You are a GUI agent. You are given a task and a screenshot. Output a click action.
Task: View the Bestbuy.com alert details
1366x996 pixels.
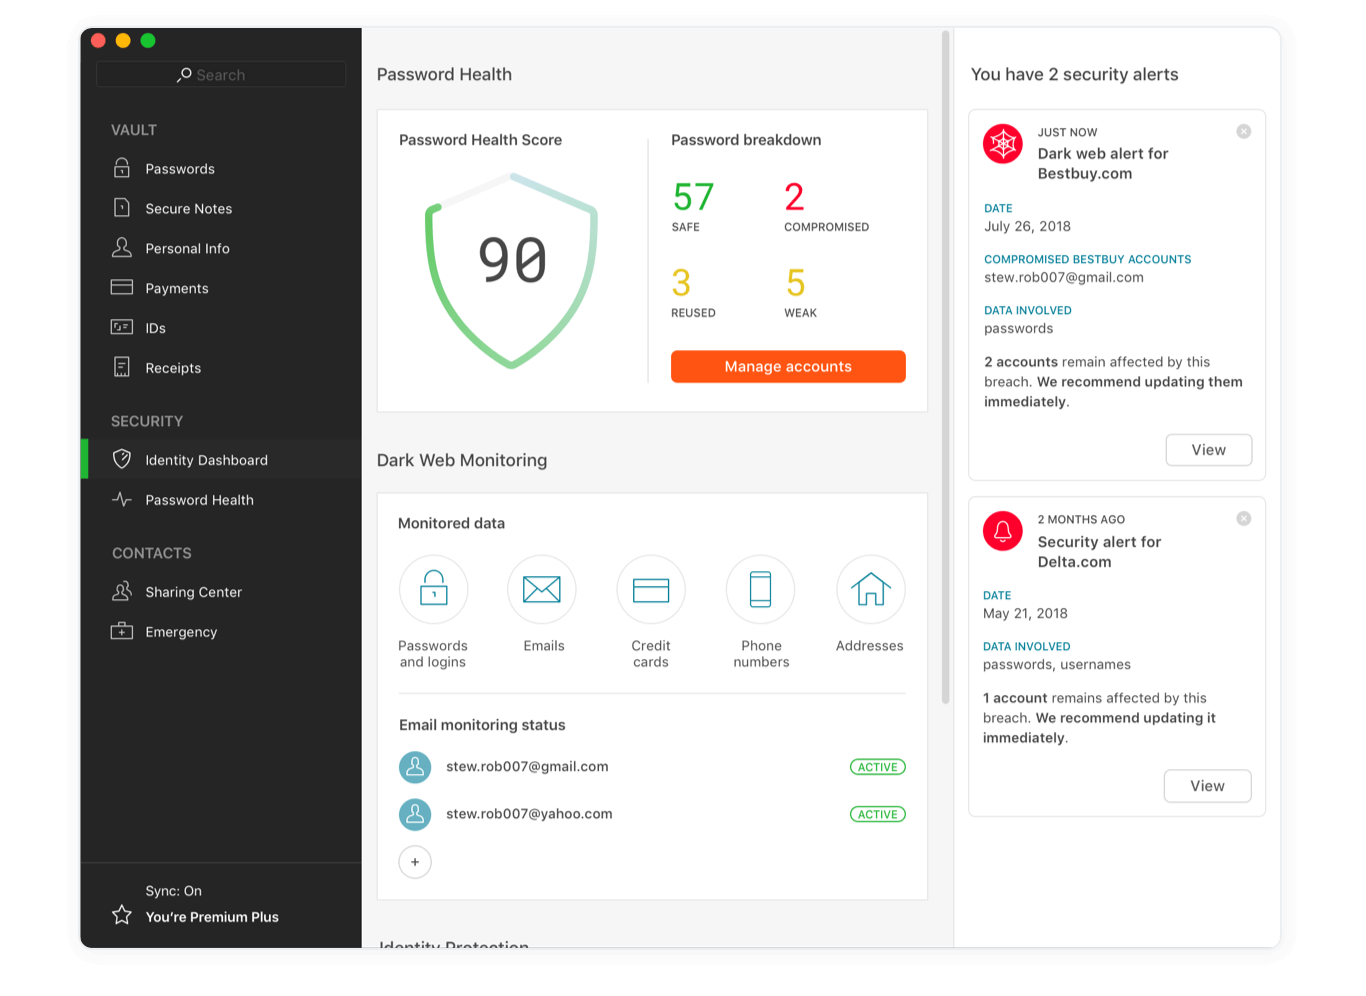1208,450
